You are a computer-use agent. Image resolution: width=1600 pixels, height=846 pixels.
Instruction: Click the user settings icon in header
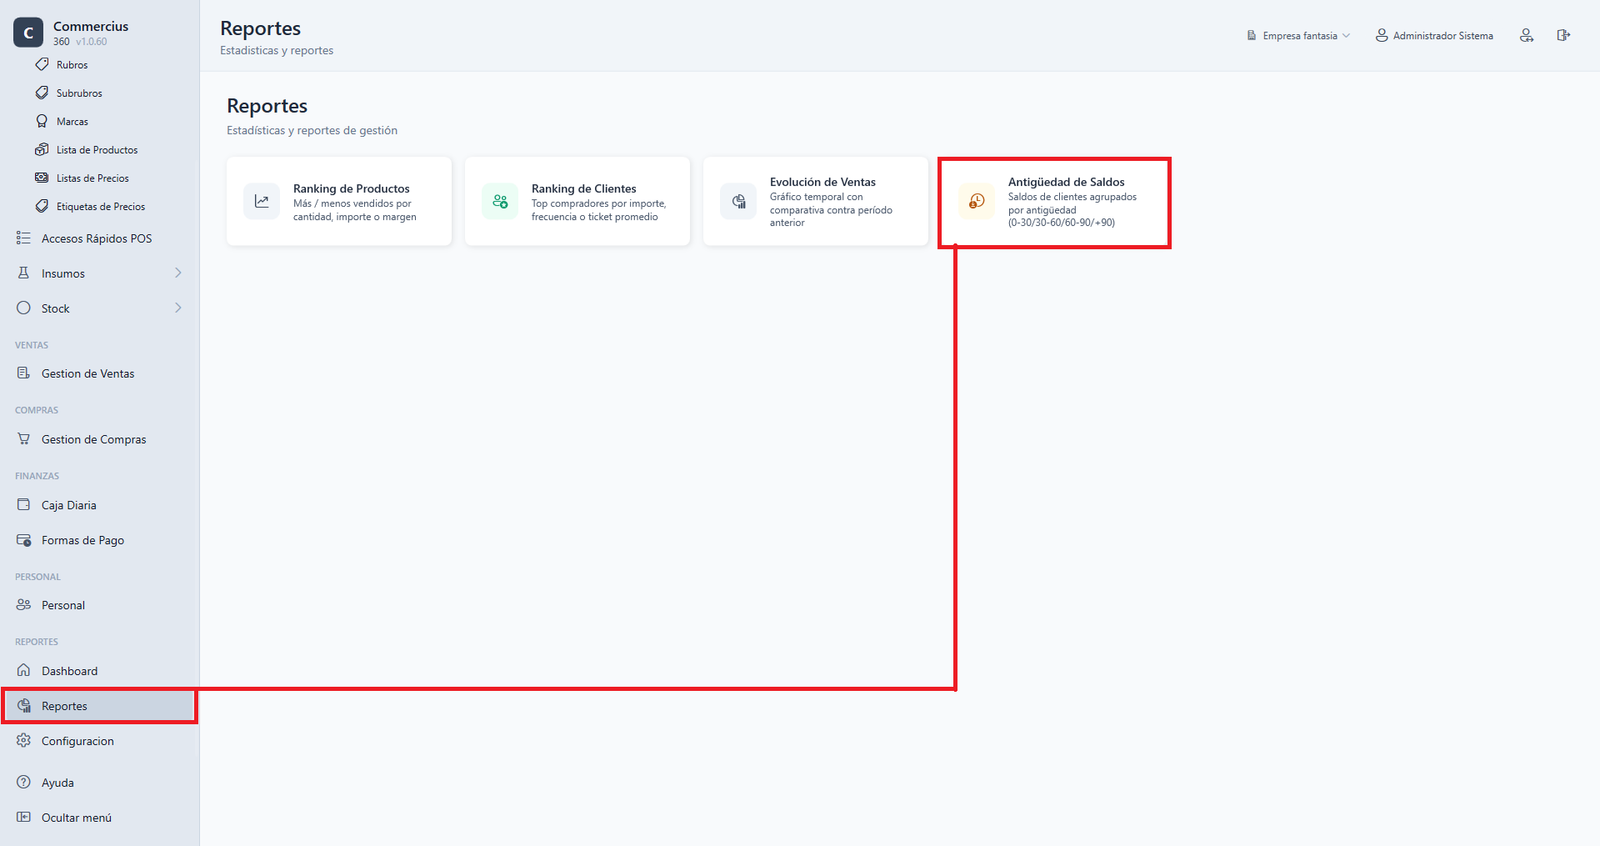(1527, 35)
